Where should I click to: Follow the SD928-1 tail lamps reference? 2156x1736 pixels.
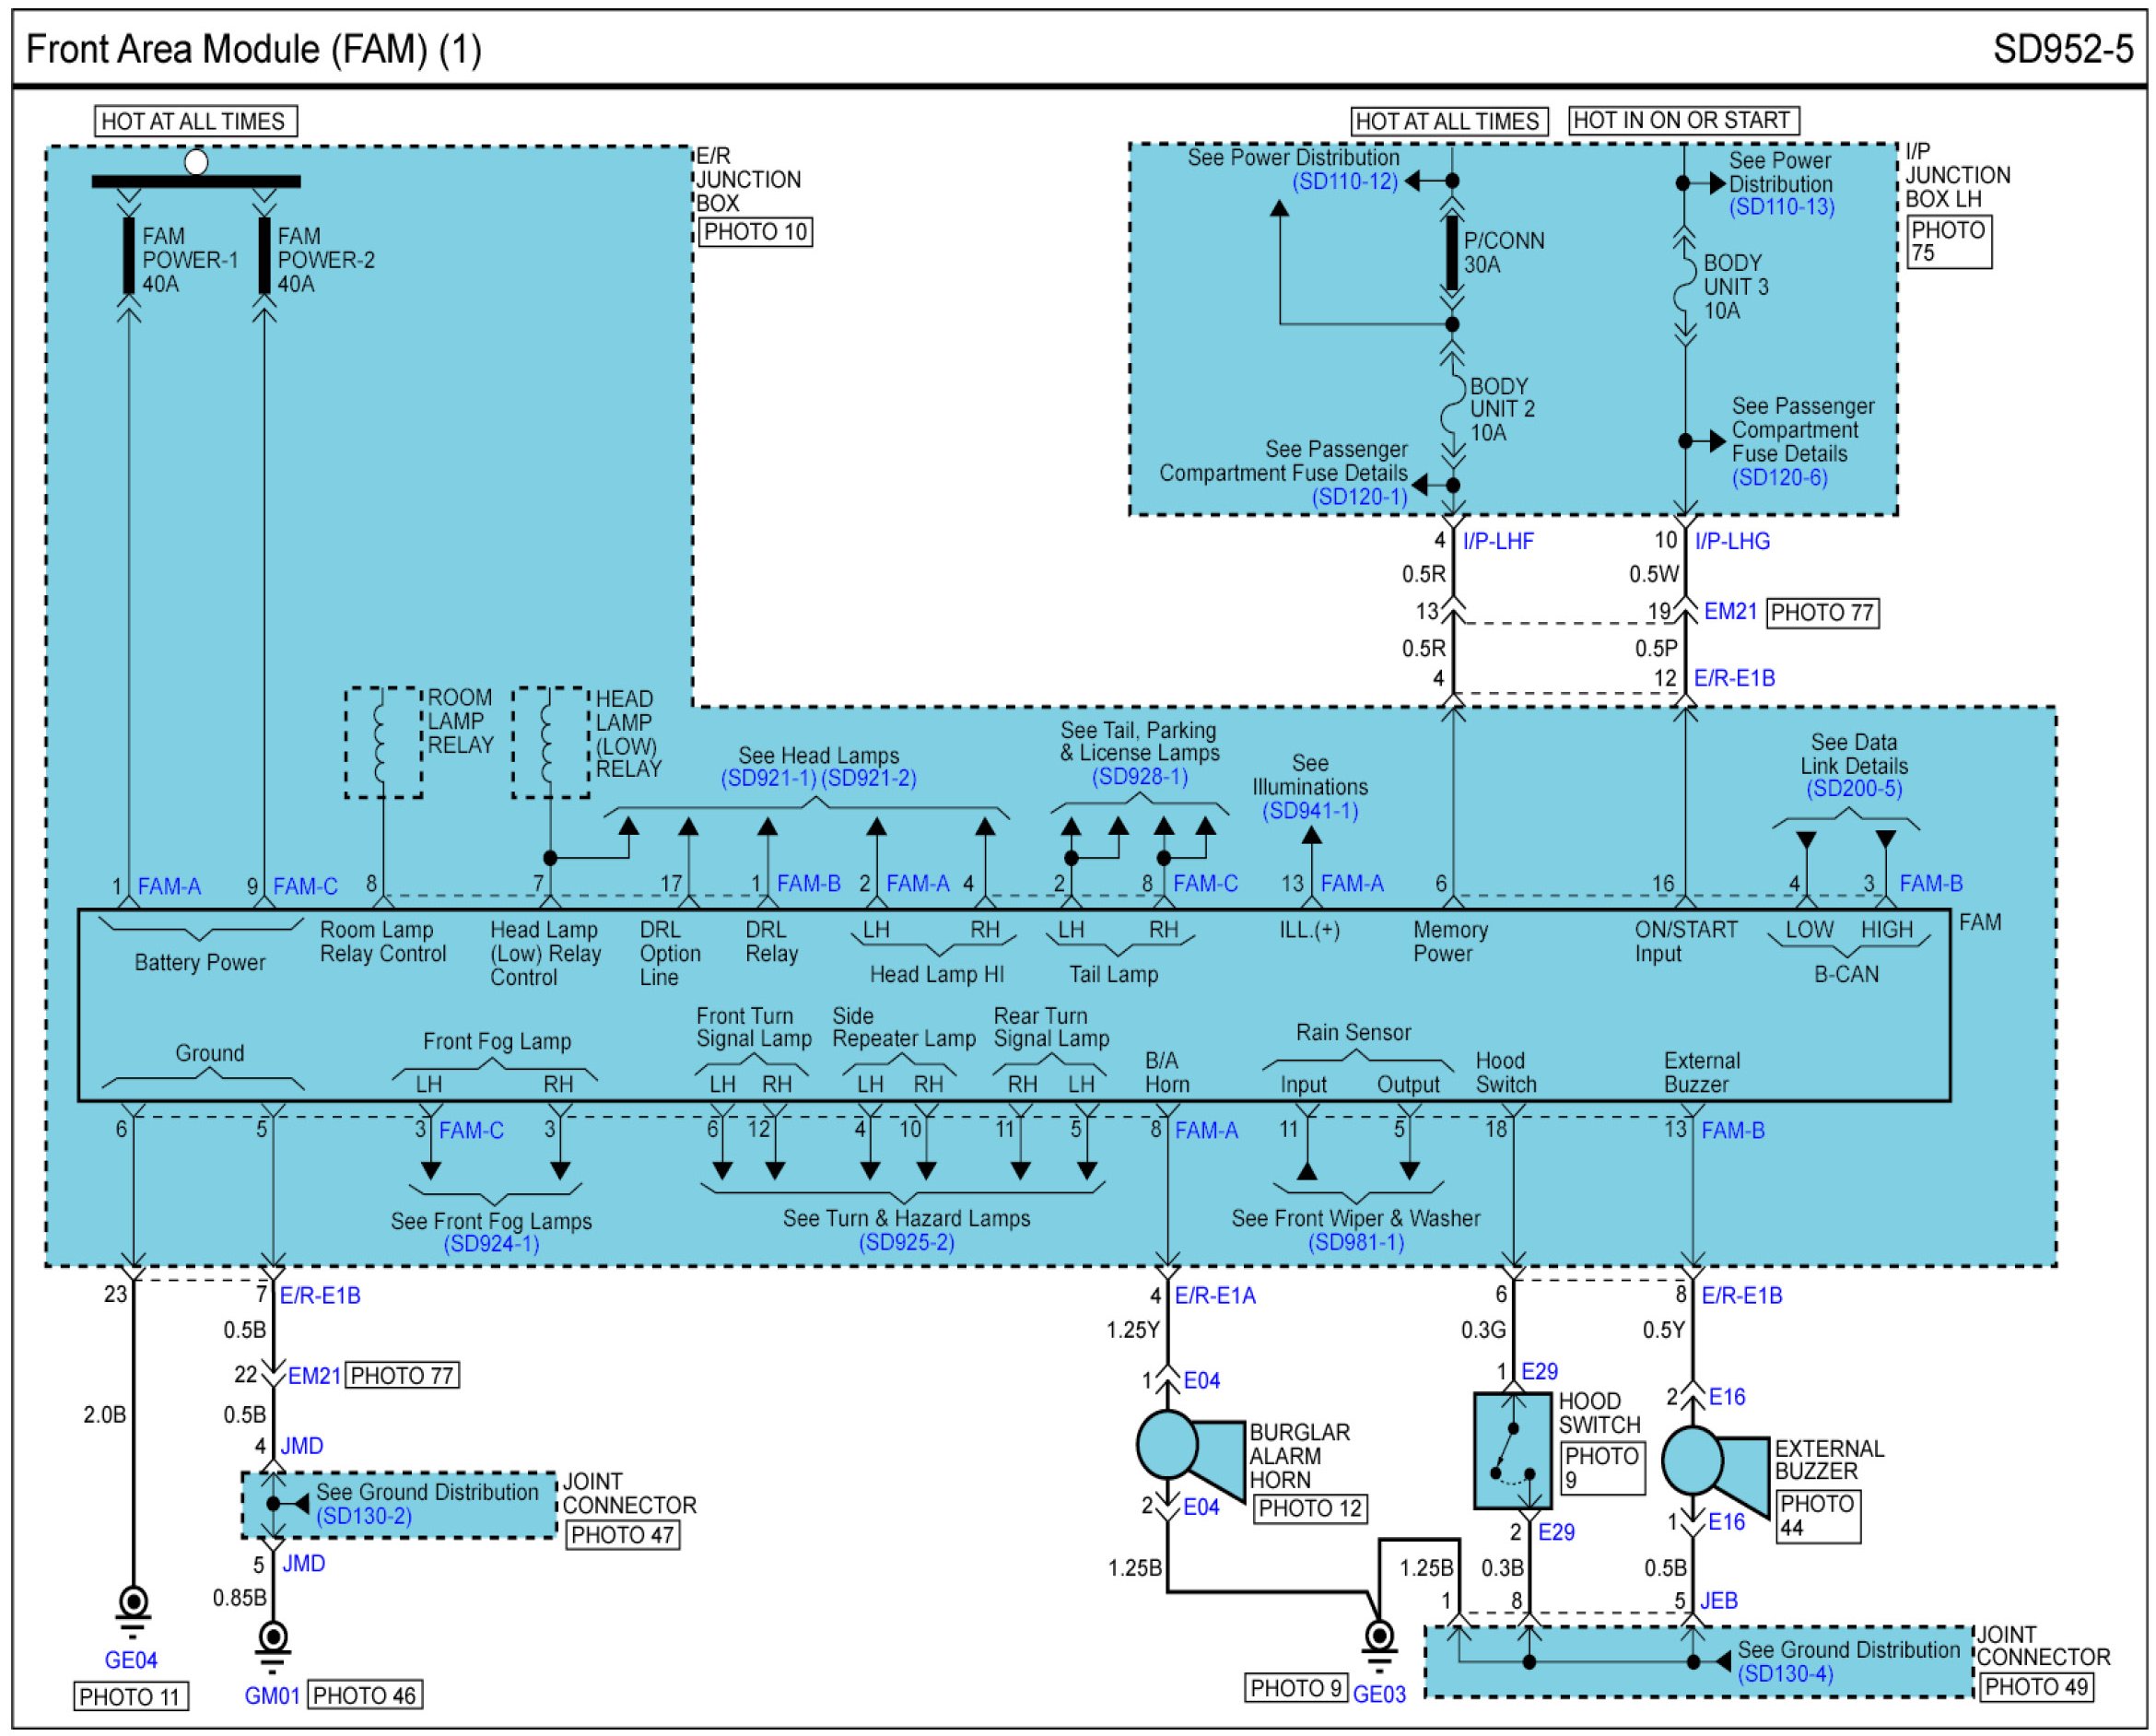[1139, 777]
